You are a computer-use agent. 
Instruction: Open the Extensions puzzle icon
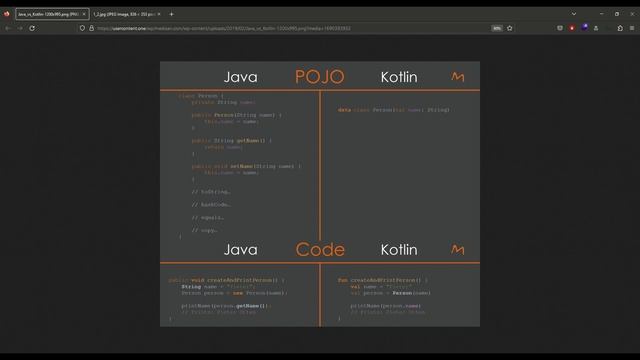620,28
